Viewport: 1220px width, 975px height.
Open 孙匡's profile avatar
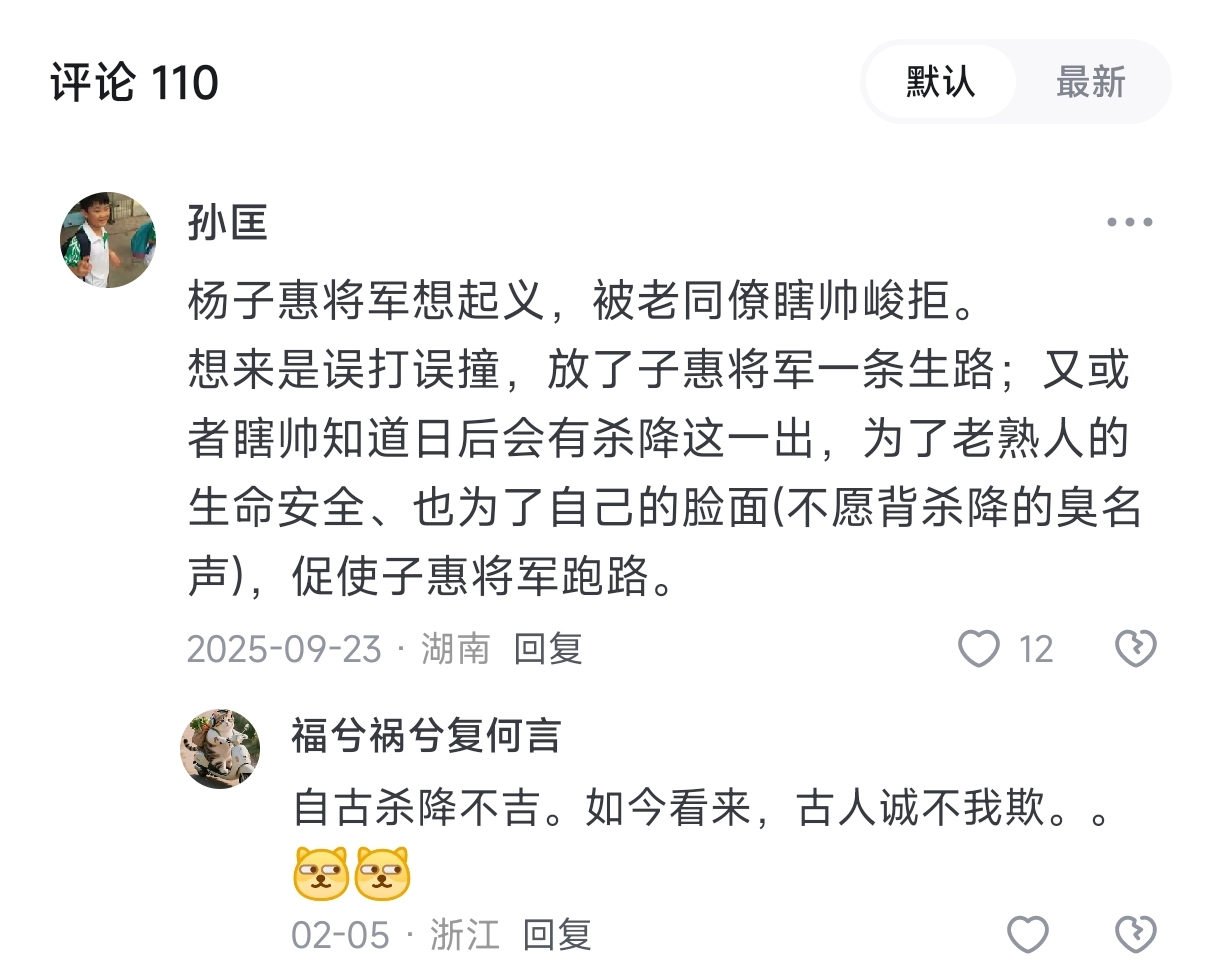(108, 240)
